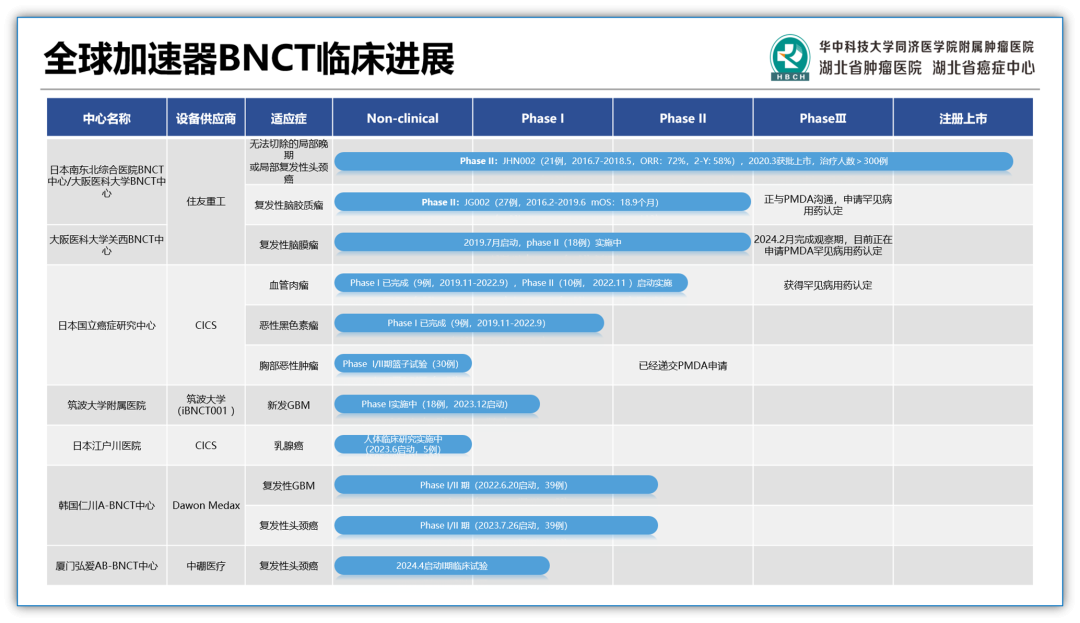Viewport: 1080px width, 623px height.
Task: Click the 已经递交PMDA申请 text
Action: pos(682,365)
